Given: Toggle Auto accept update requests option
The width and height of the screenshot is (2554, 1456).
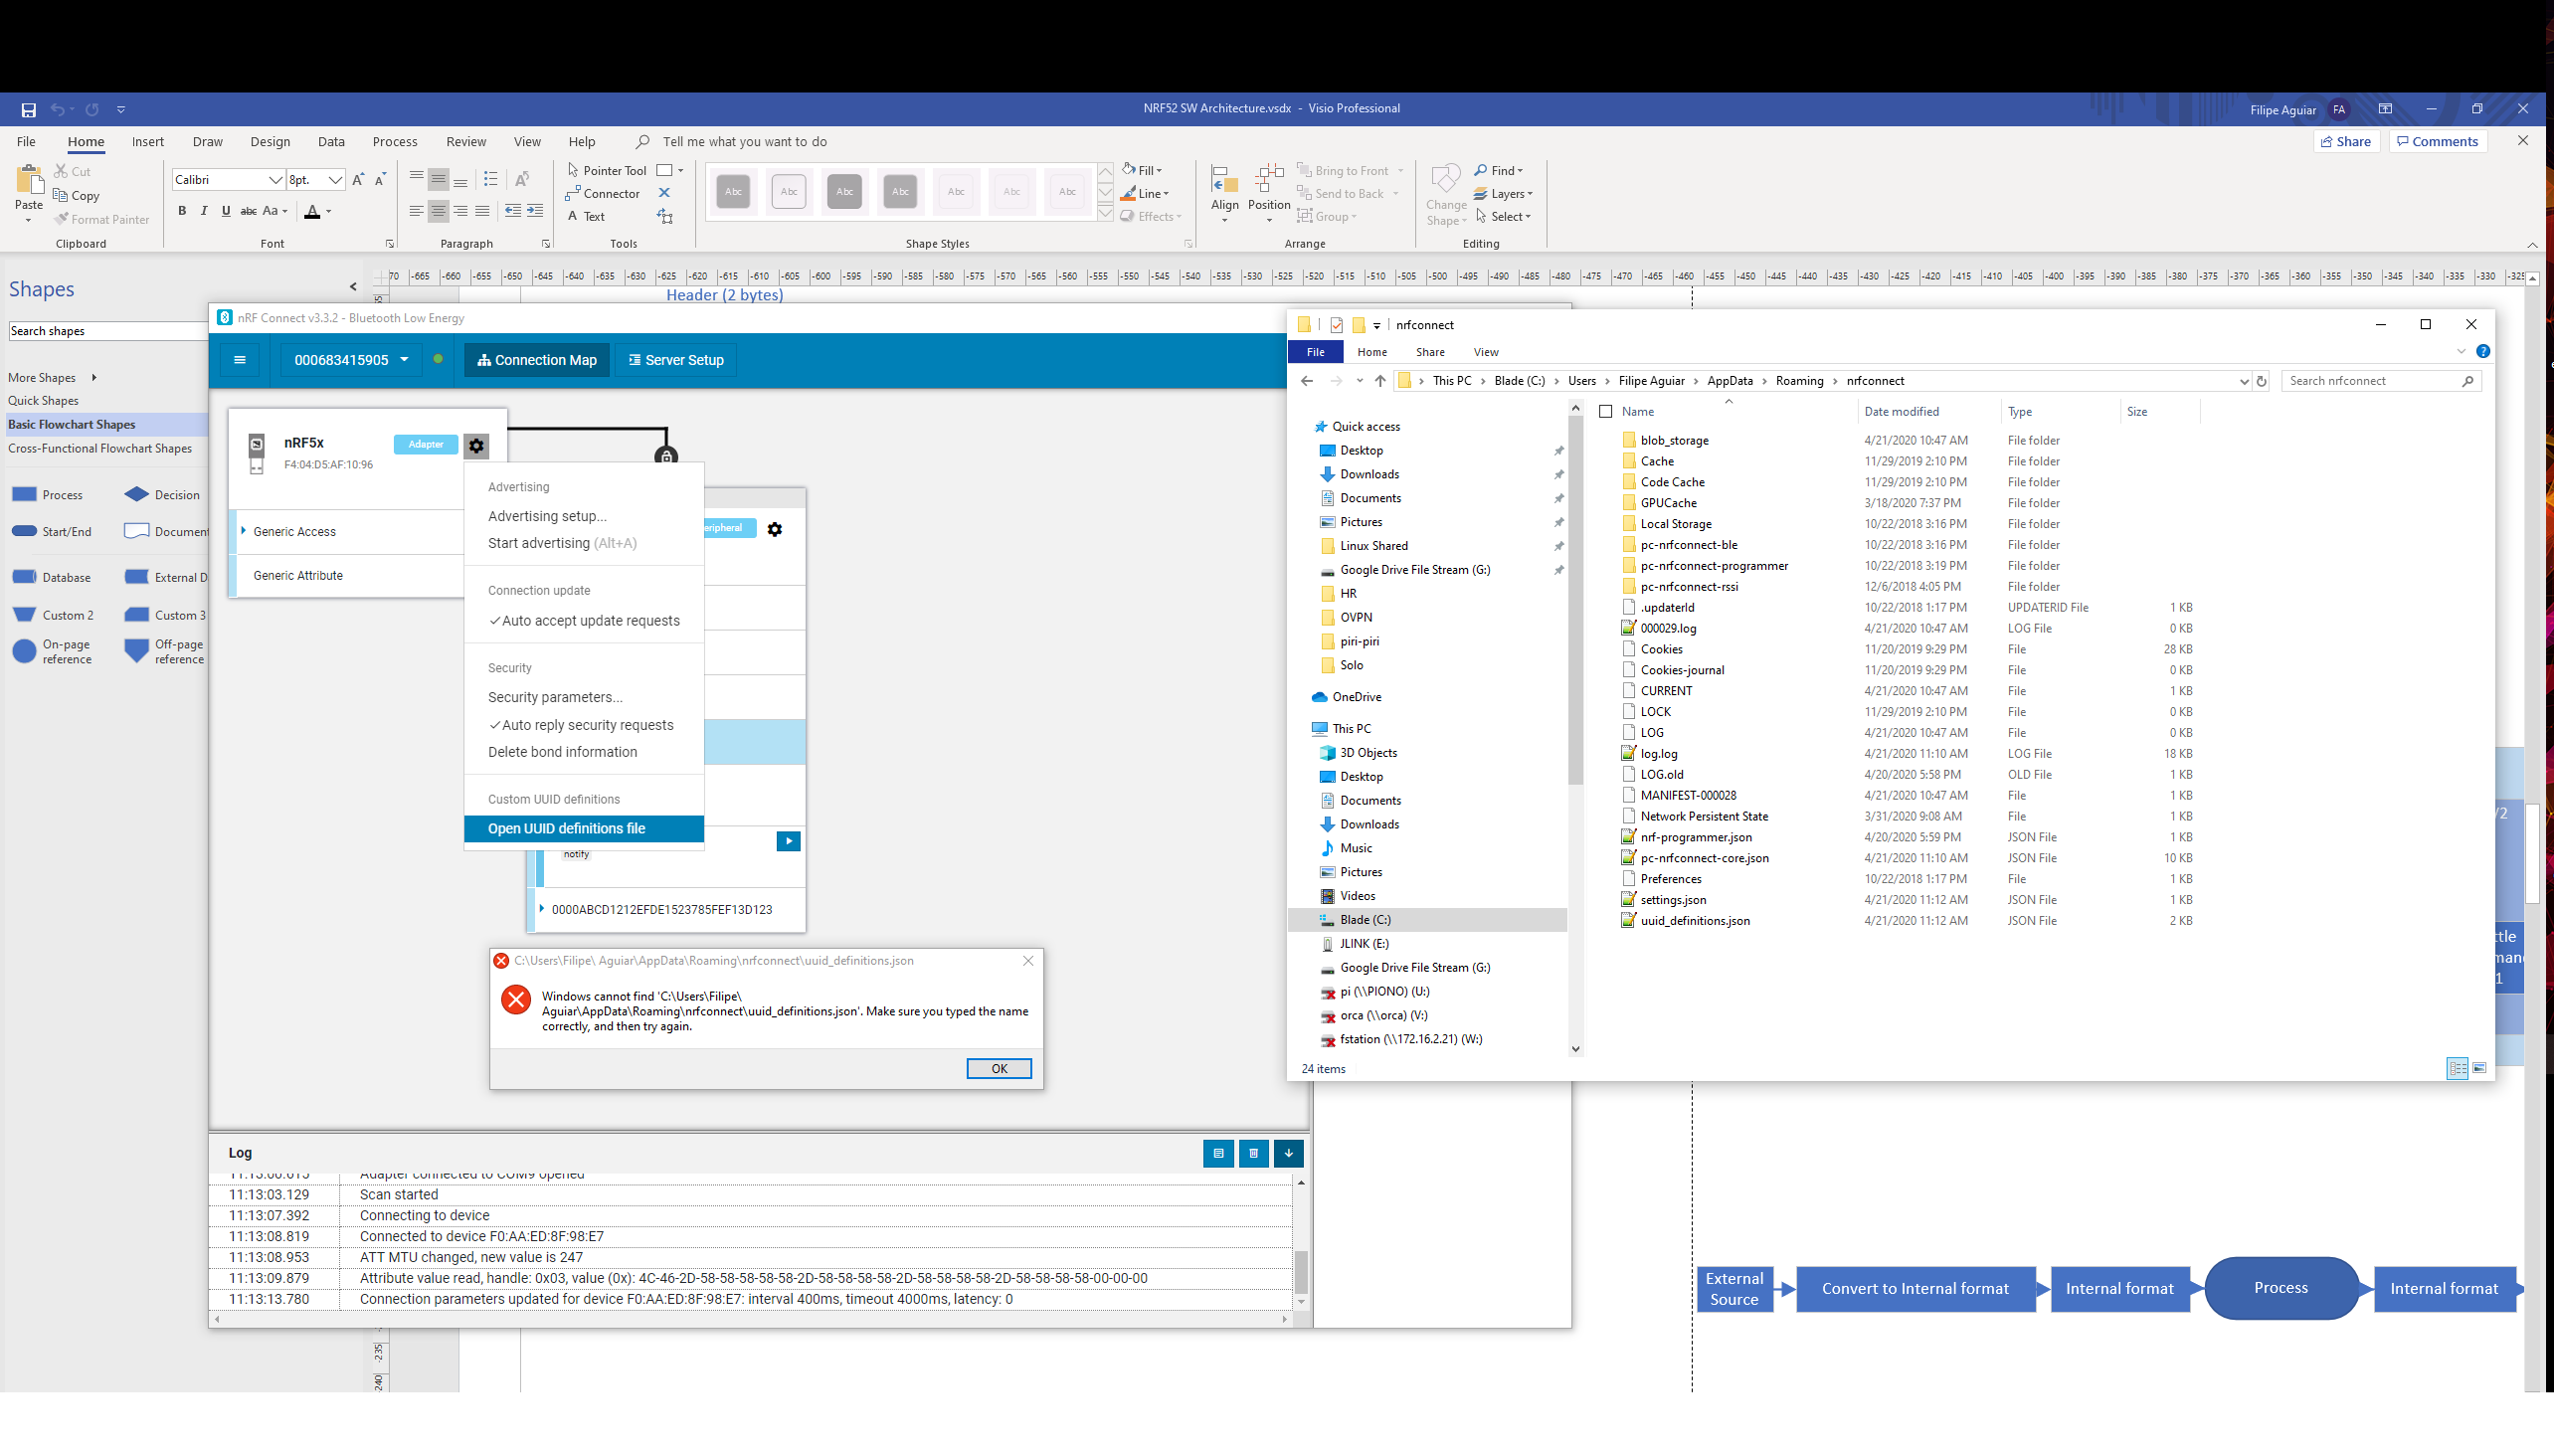Looking at the screenshot, I should click(x=584, y=621).
